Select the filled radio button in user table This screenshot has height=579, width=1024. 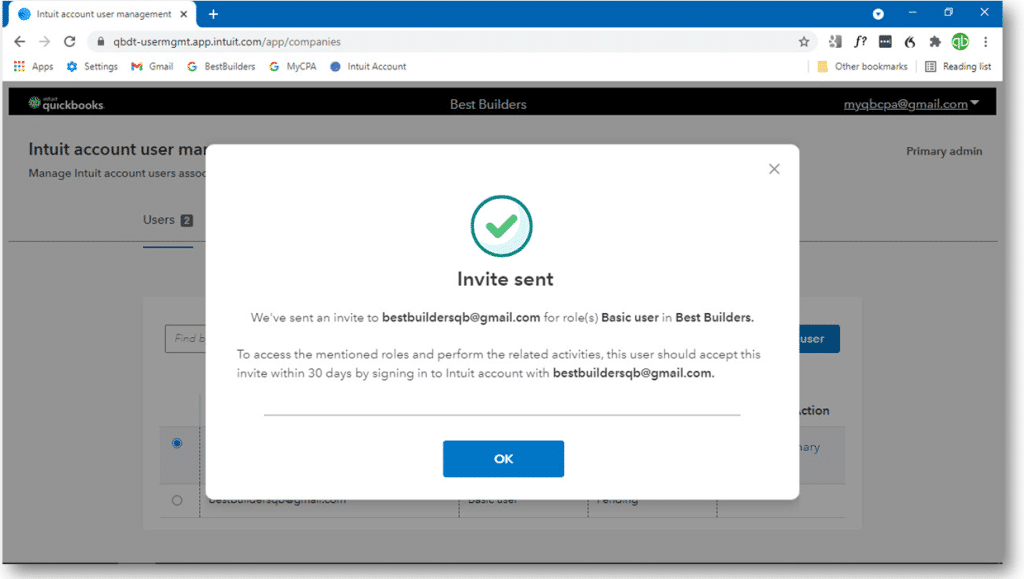pos(178,442)
